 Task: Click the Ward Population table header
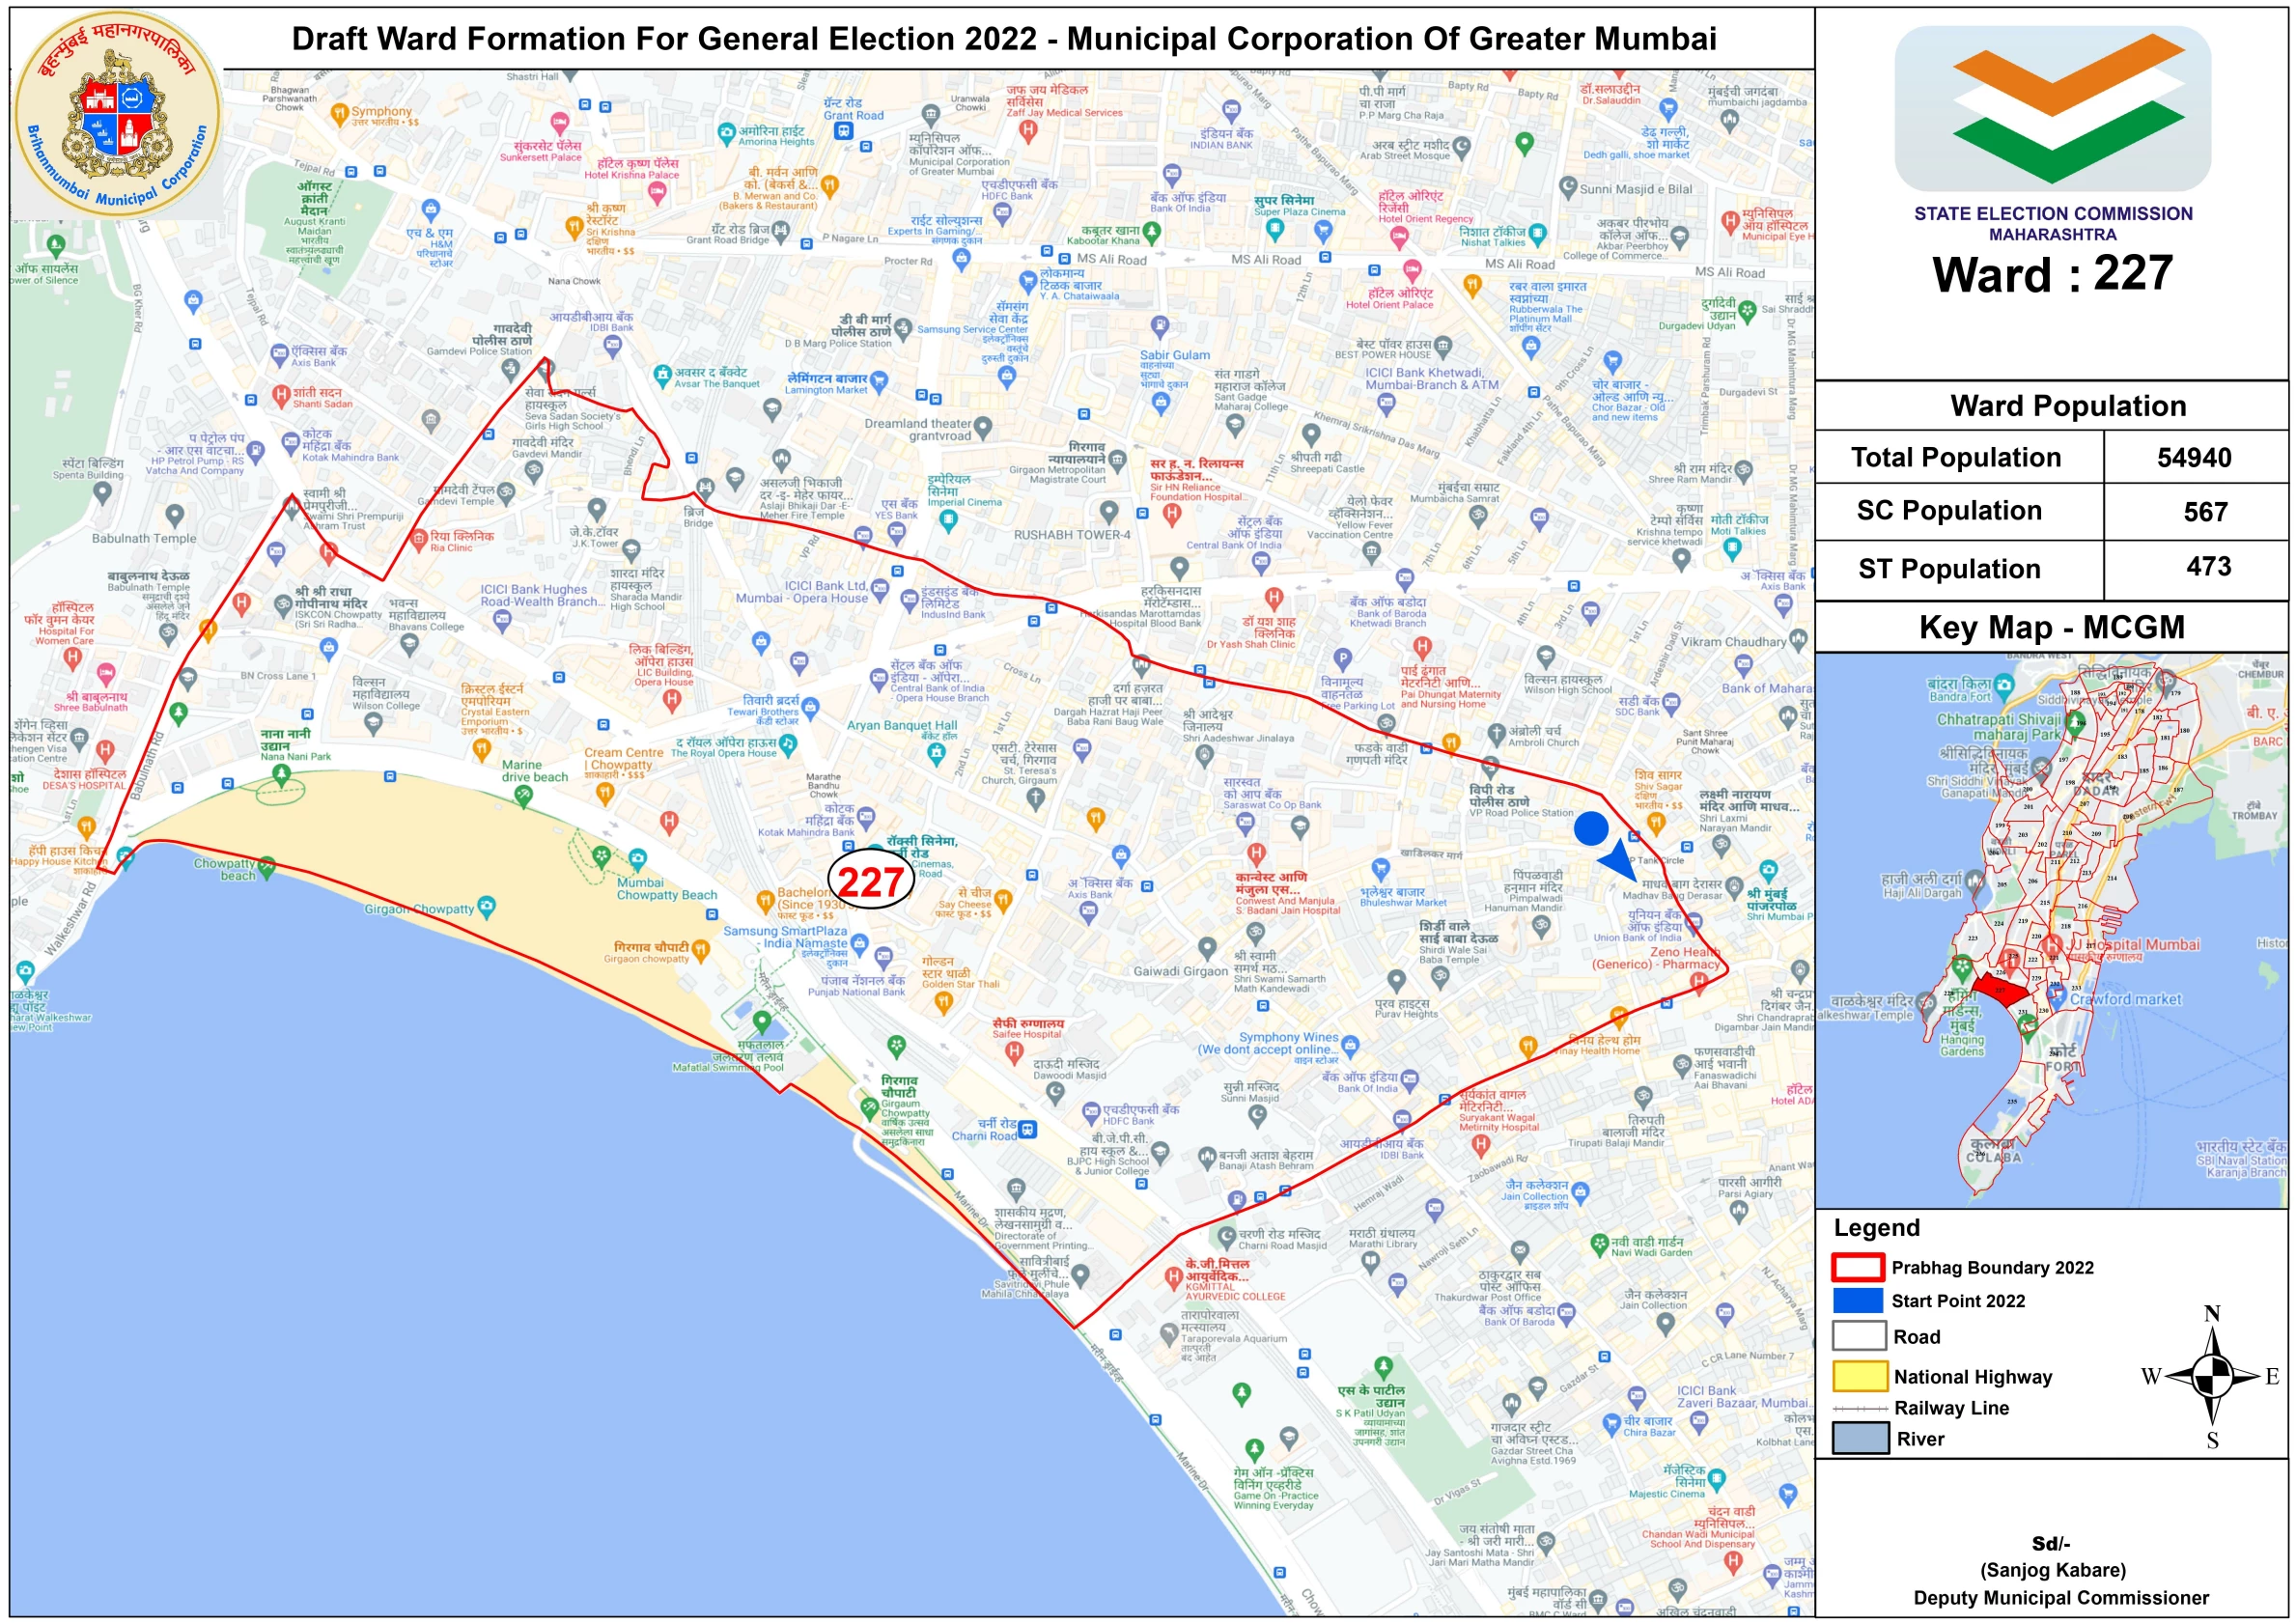tap(2068, 406)
